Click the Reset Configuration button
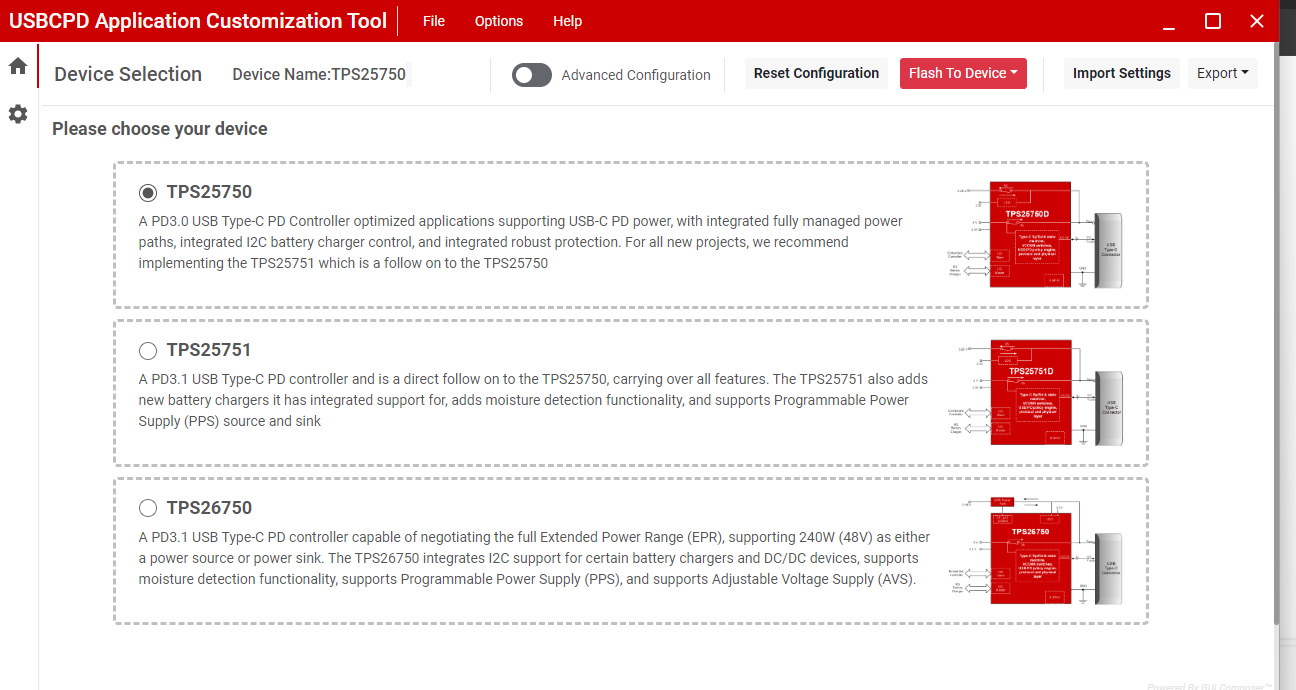The image size is (1296, 690). point(816,73)
